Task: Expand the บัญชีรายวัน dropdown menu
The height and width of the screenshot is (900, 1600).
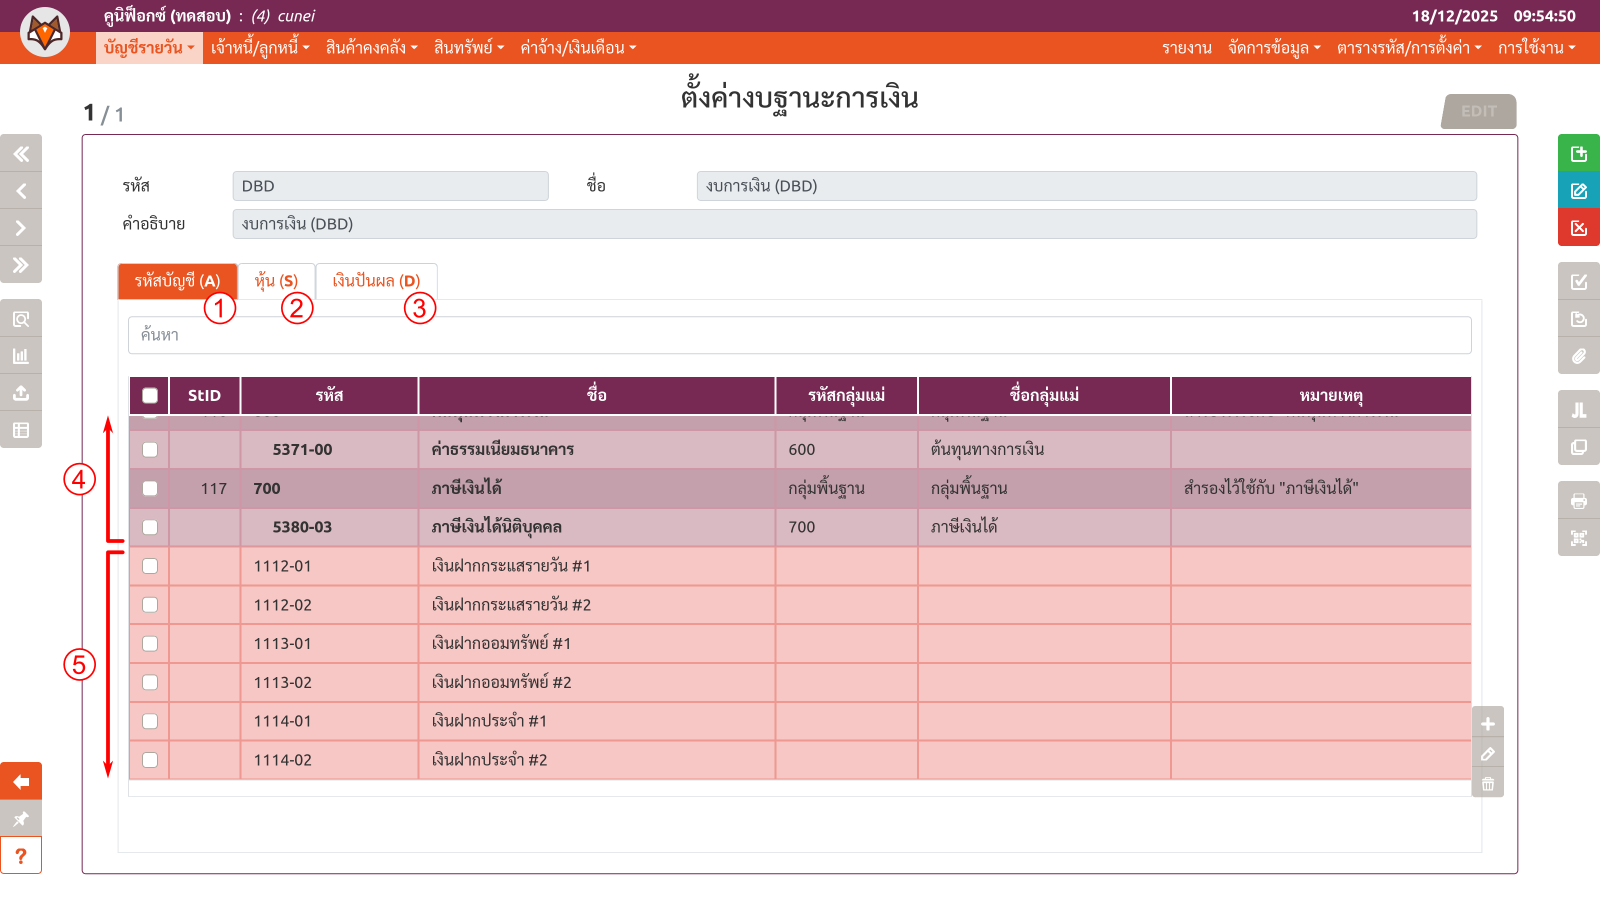Action: click(149, 48)
